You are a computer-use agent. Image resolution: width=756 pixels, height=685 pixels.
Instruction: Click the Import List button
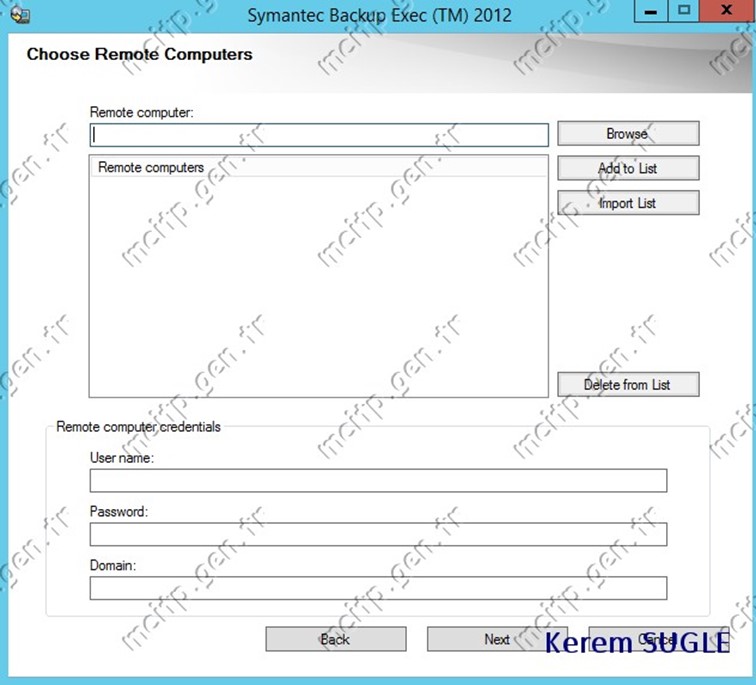pos(628,203)
